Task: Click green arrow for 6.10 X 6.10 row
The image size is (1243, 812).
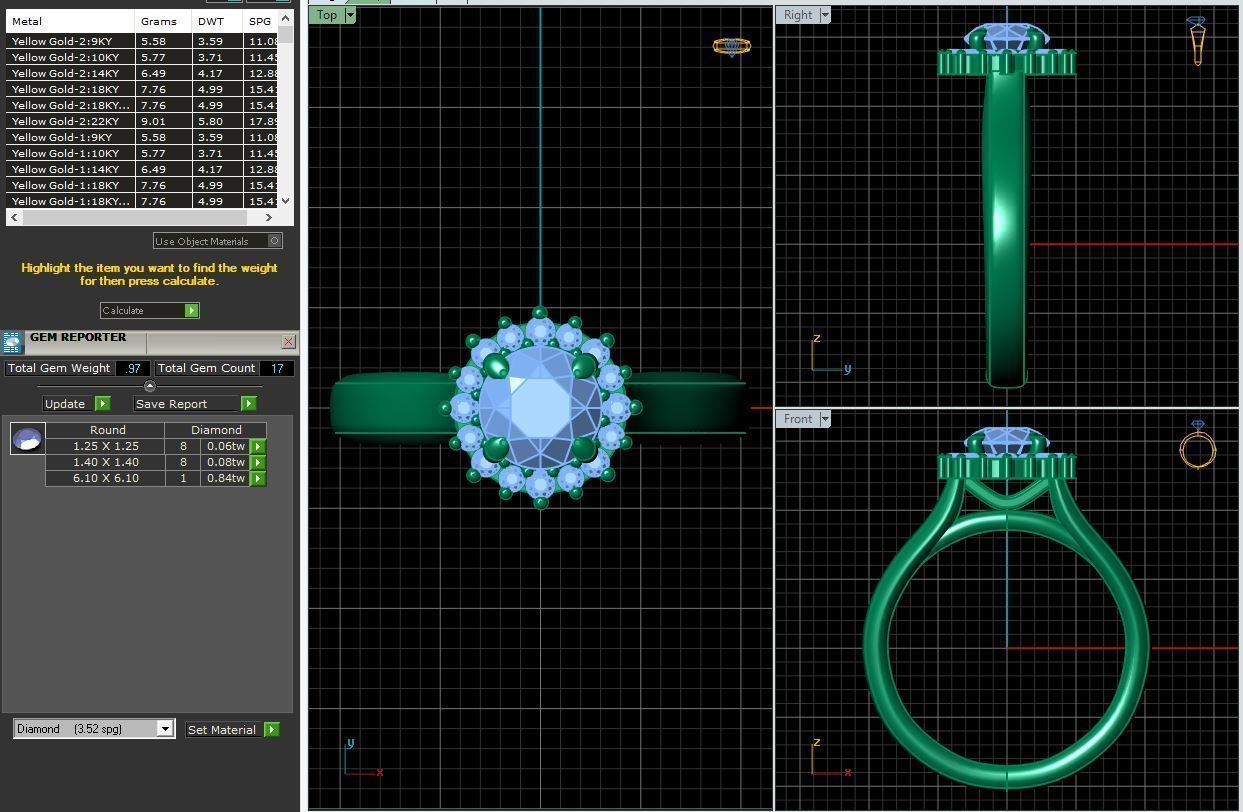Action: point(258,478)
